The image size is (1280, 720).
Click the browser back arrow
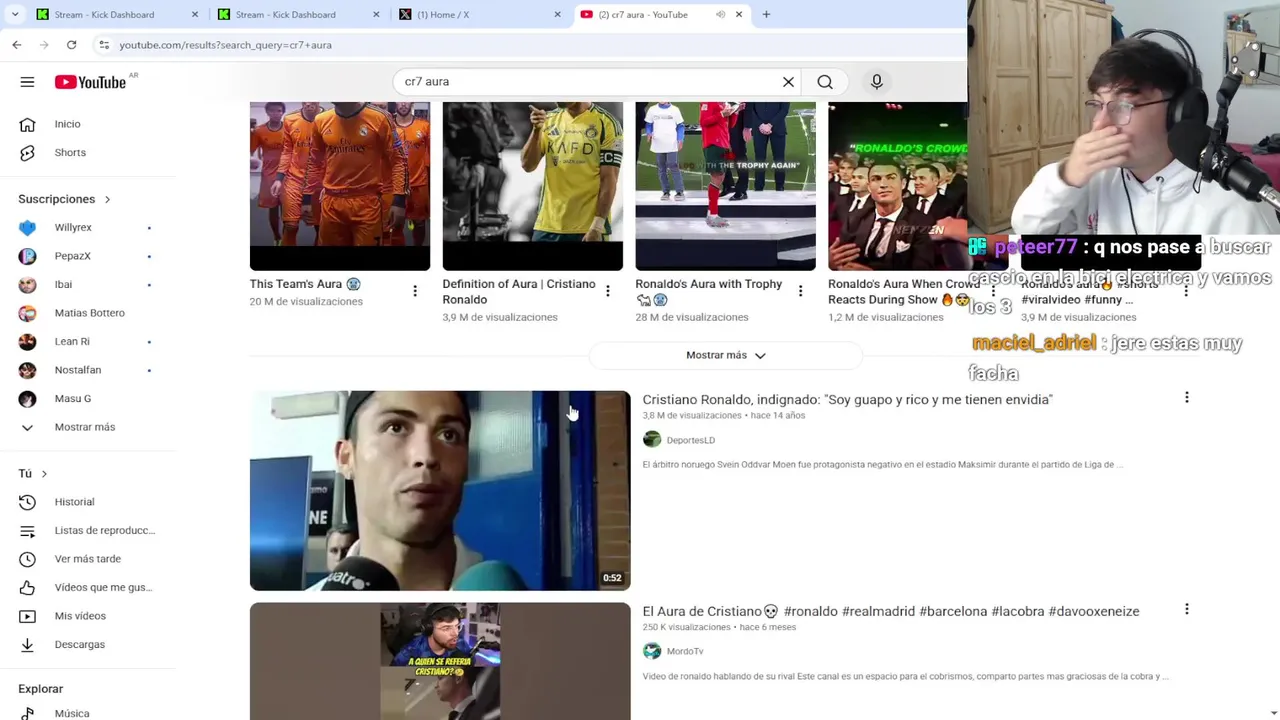(x=17, y=45)
